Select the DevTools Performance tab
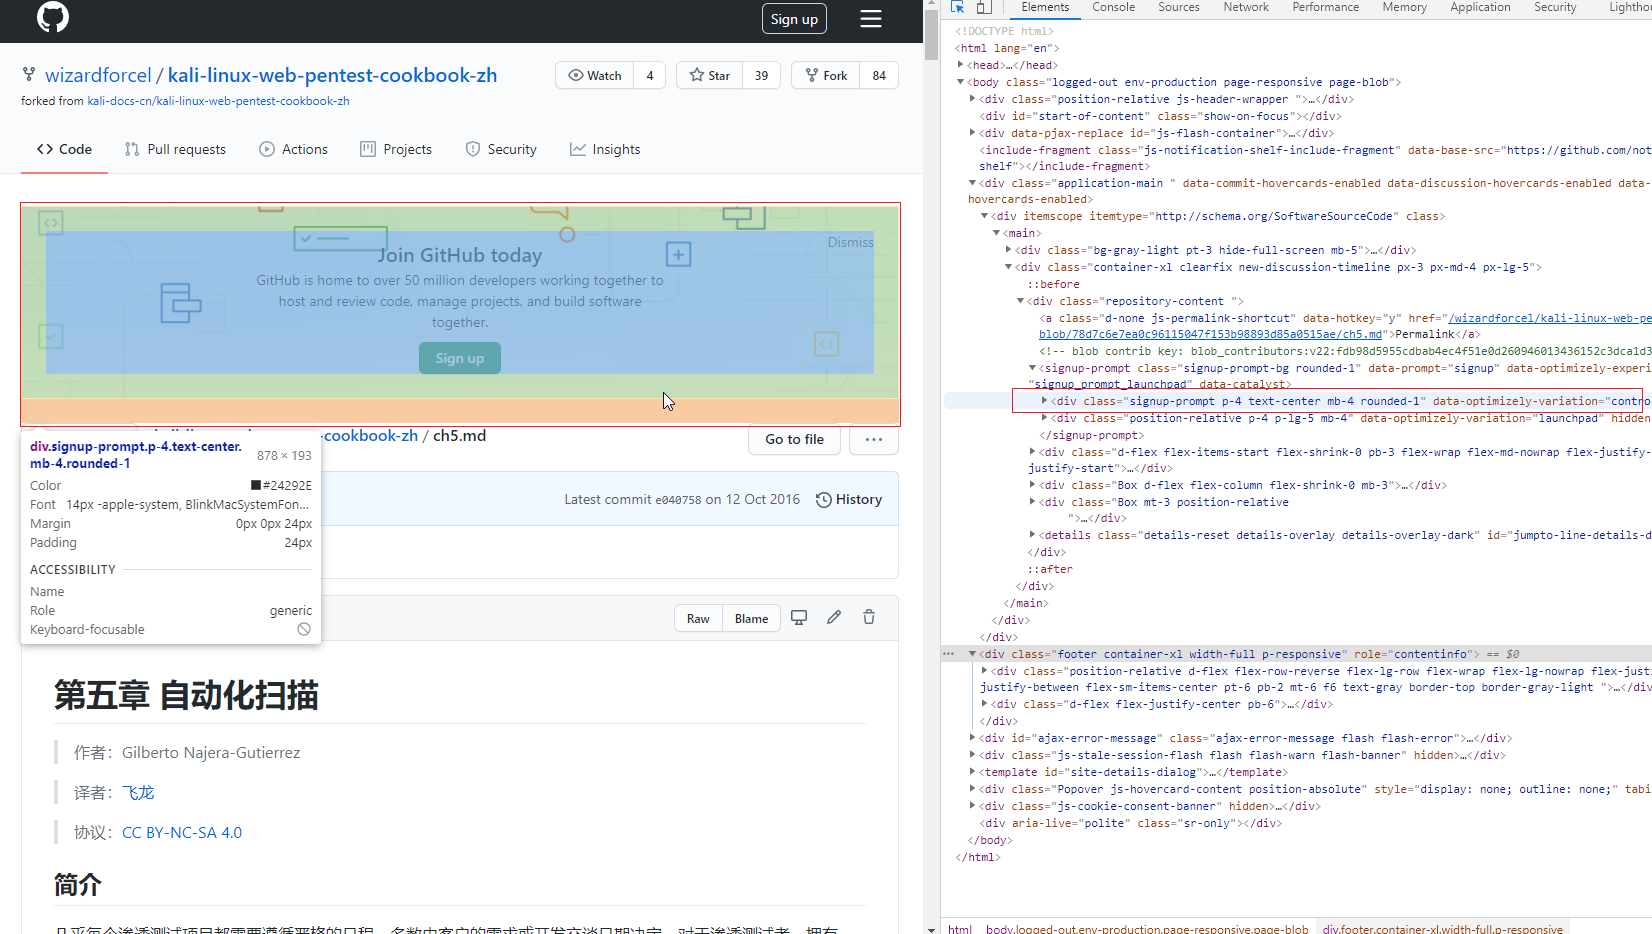1652x934 pixels. [1325, 7]
